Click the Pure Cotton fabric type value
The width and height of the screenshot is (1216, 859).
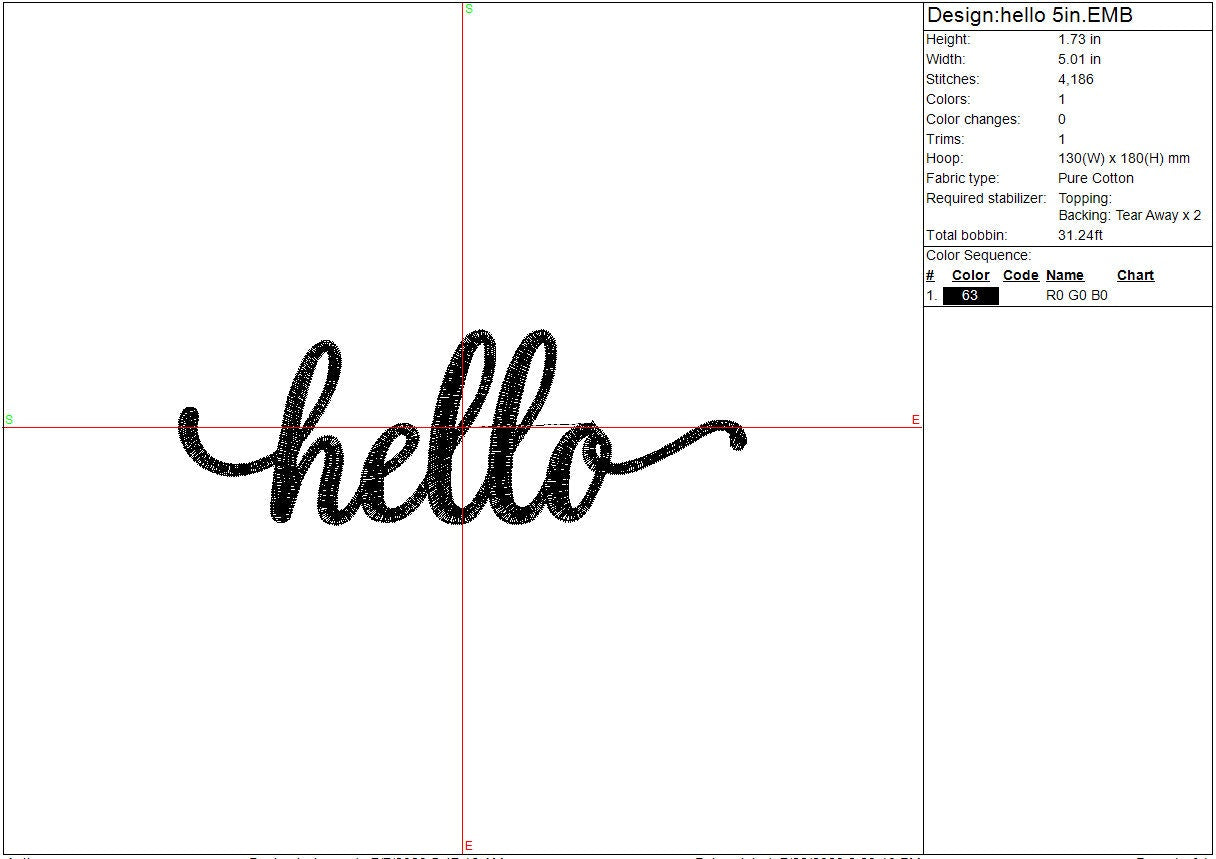point(1096,179)
